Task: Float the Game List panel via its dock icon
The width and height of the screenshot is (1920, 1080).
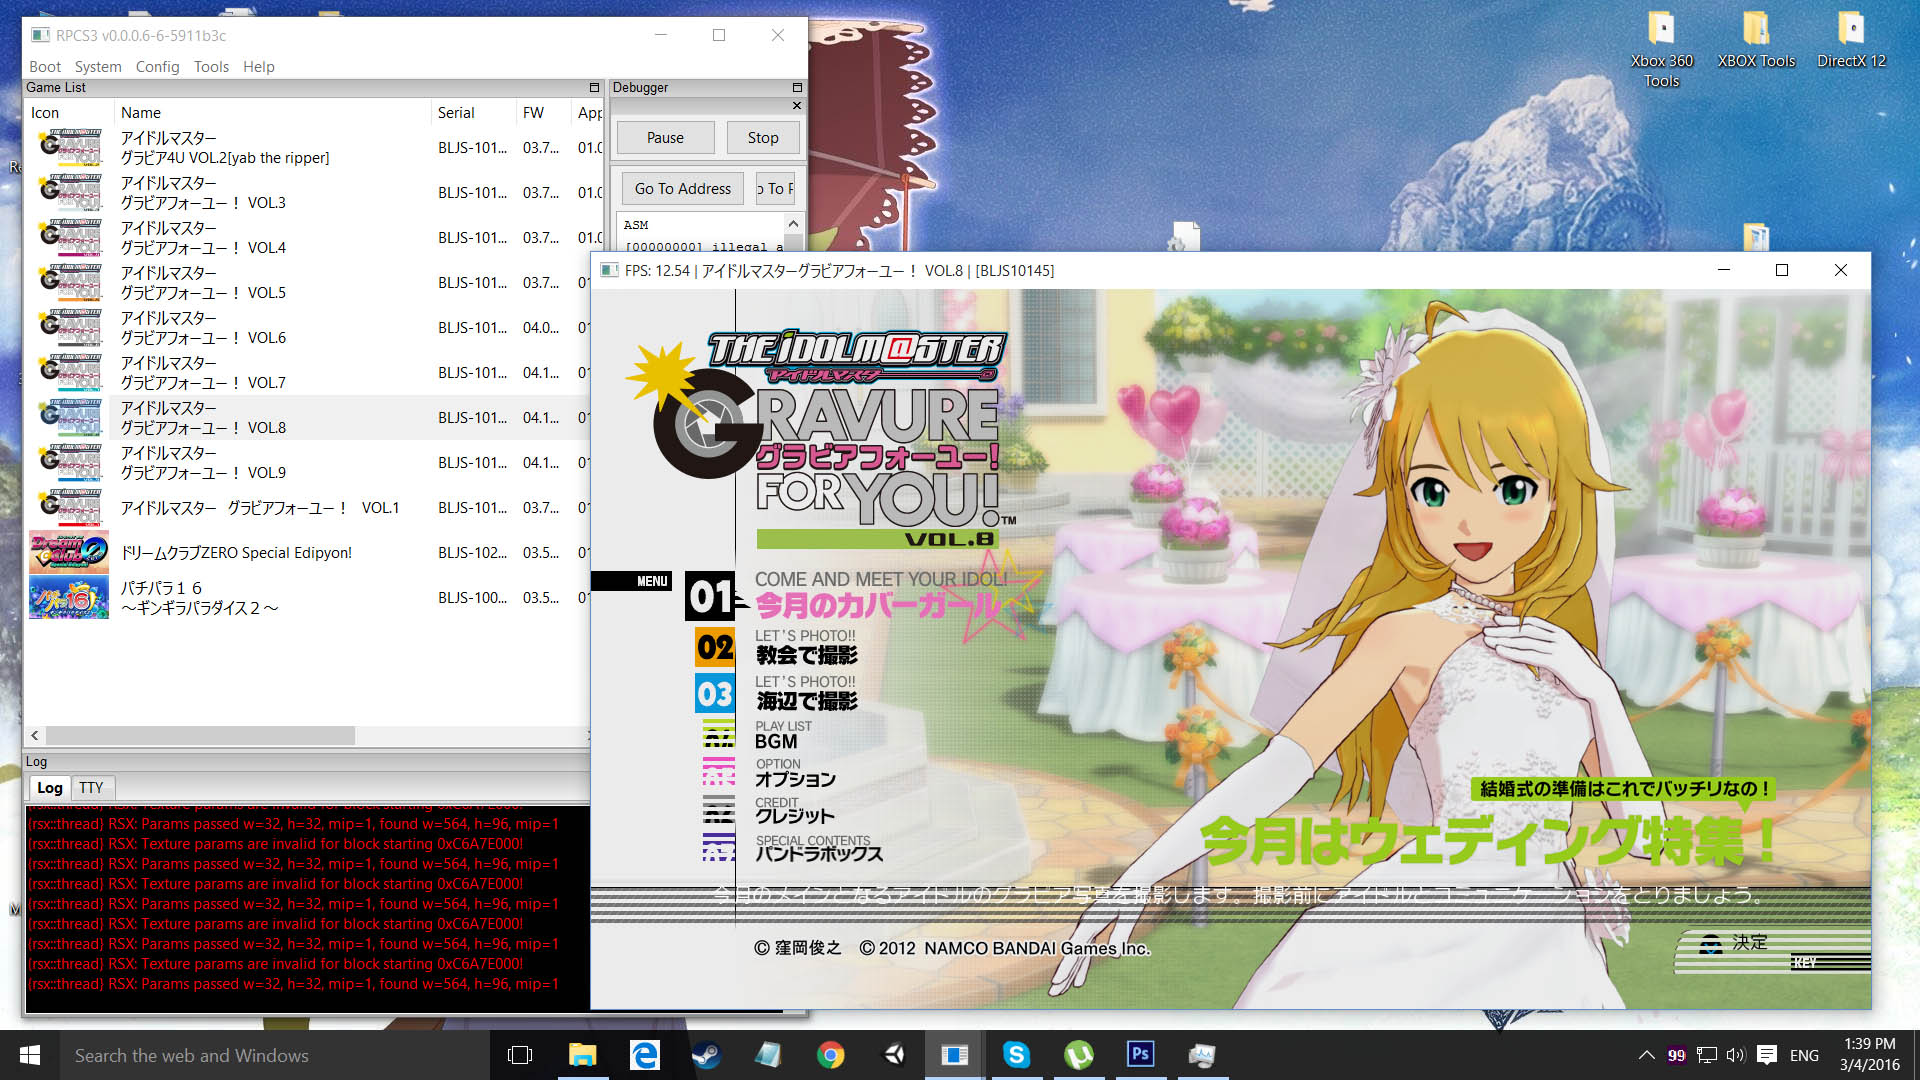Action: click(x=594, y=88)
